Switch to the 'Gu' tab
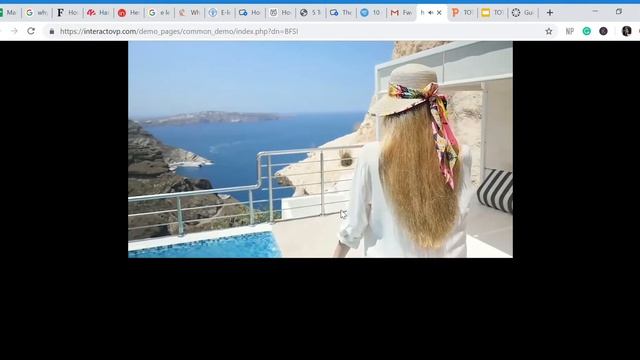The width and height of the screenshot is (640, 360). (x=523, y=13)
